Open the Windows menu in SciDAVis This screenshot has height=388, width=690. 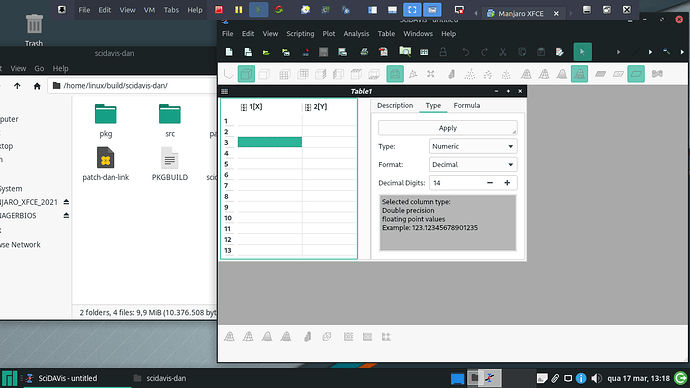point(418,34)
